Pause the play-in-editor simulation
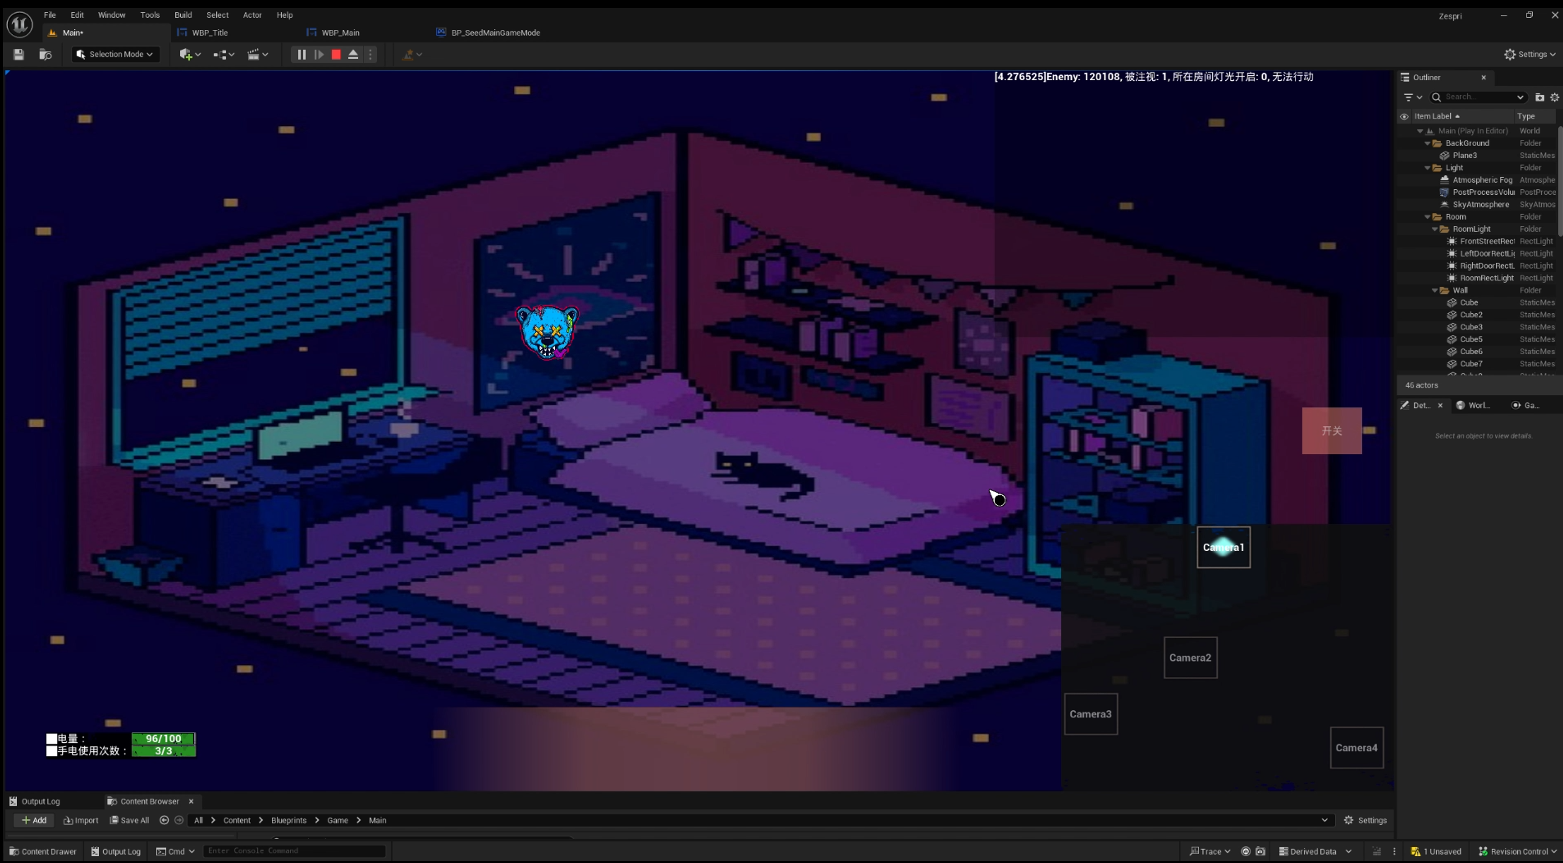 [301, 54]
